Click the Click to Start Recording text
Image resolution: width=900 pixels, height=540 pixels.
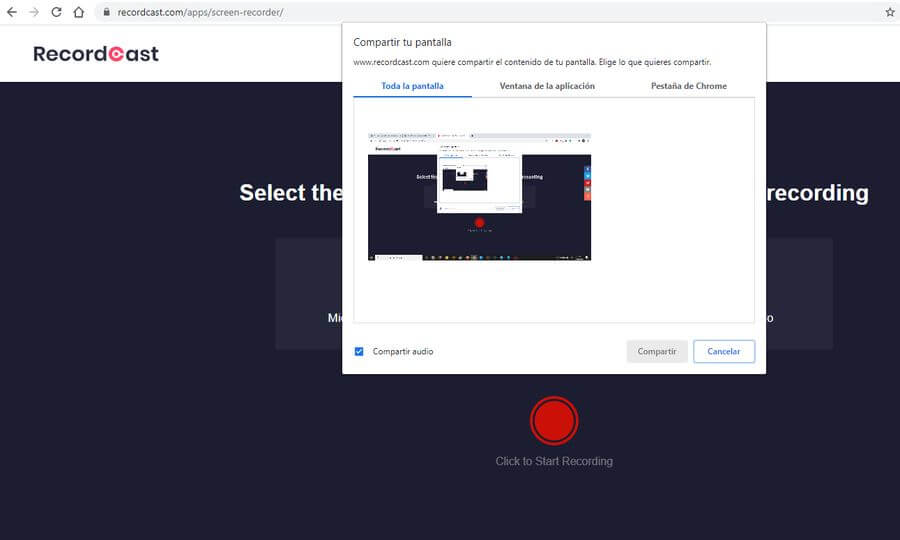[554, 461]
